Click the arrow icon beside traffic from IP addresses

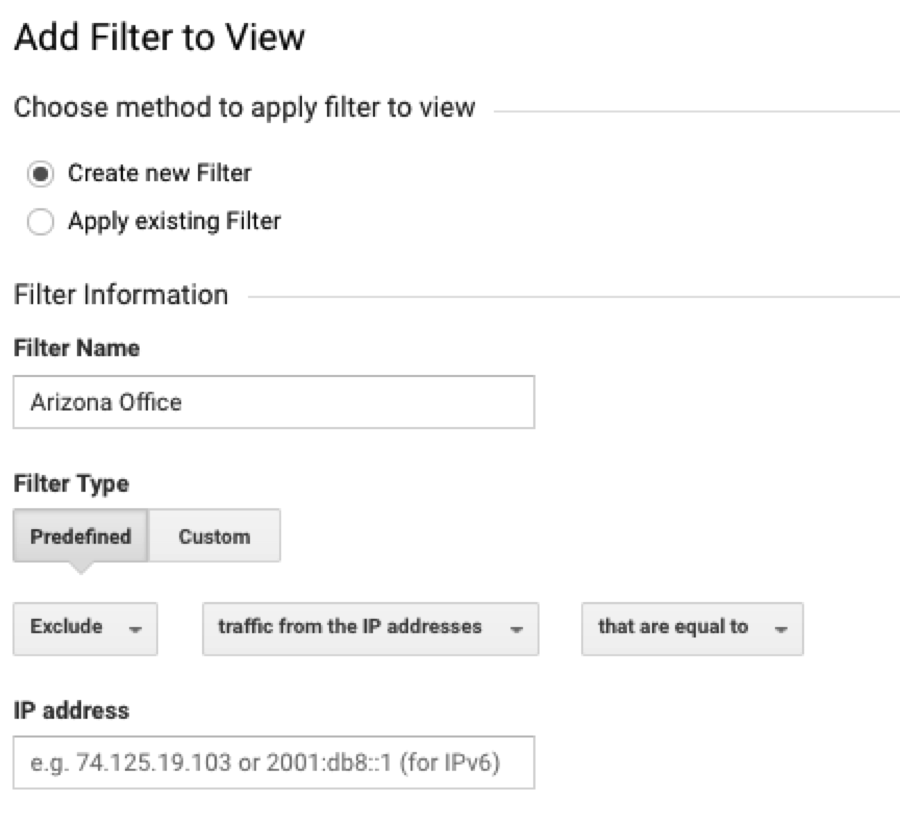(x=516, y=629)
